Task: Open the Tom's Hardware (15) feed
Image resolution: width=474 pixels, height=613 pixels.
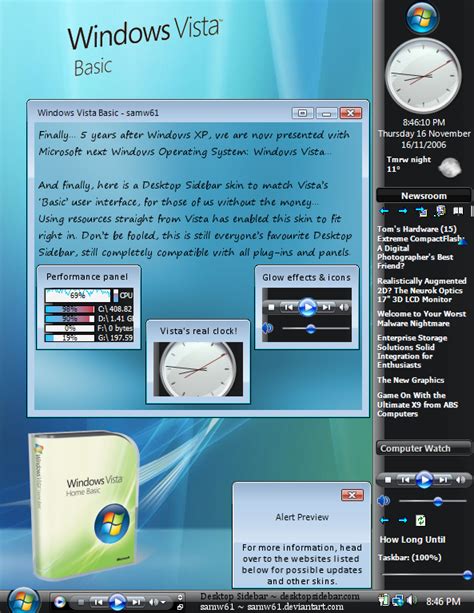Action: click(x=417, y=229)
